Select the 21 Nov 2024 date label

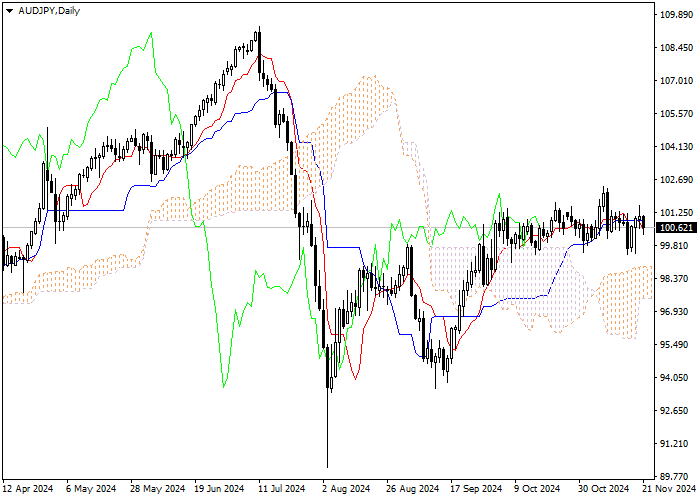tap(669, 489)
